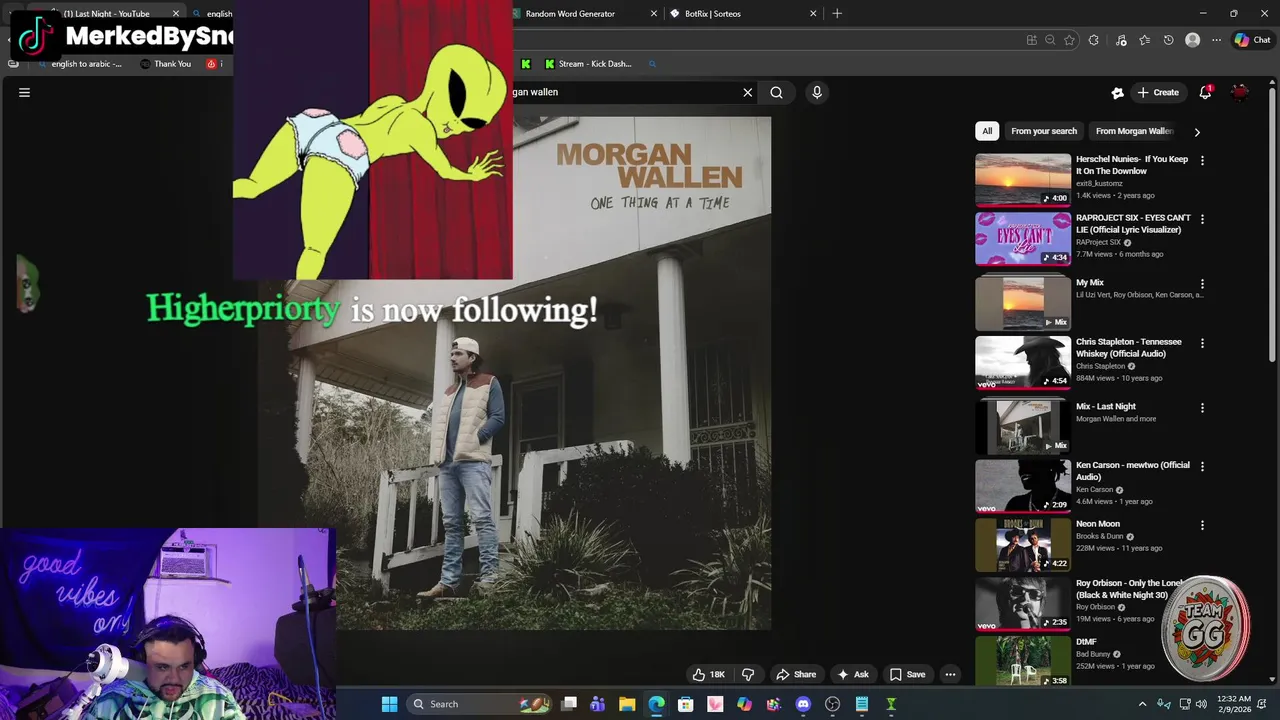Click the YouTube search magnifier button

click(776, 92)
